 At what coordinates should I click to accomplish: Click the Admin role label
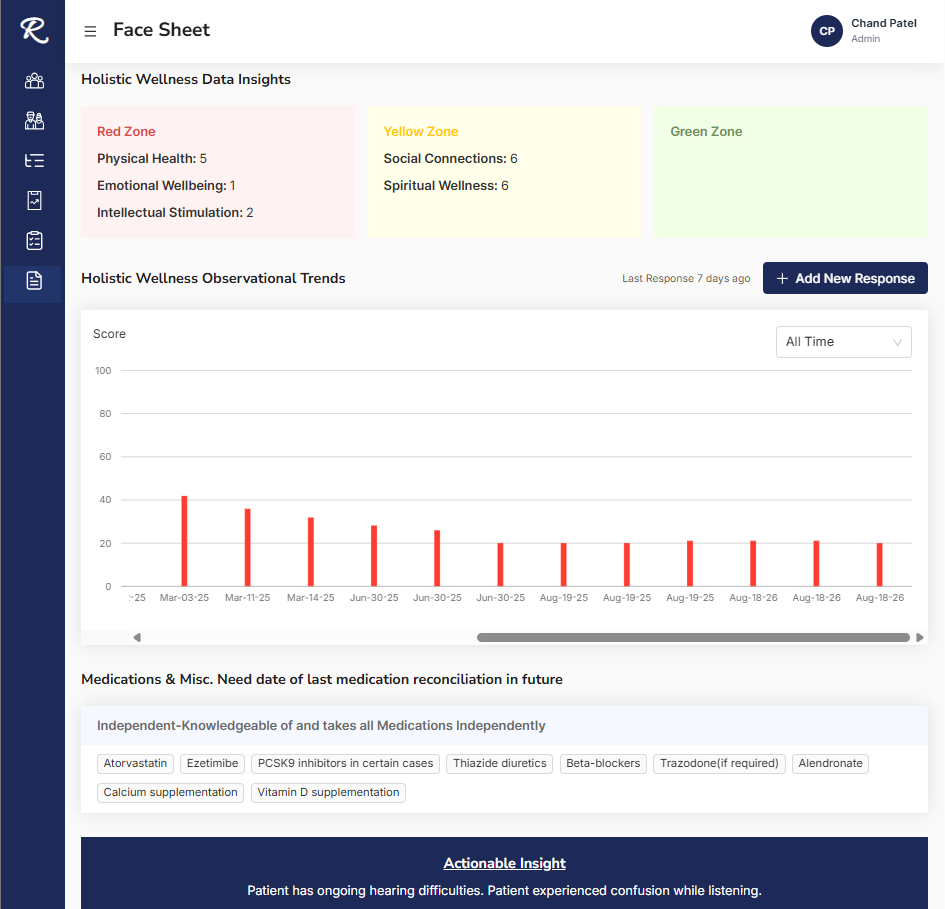click(x=865, y=39)
